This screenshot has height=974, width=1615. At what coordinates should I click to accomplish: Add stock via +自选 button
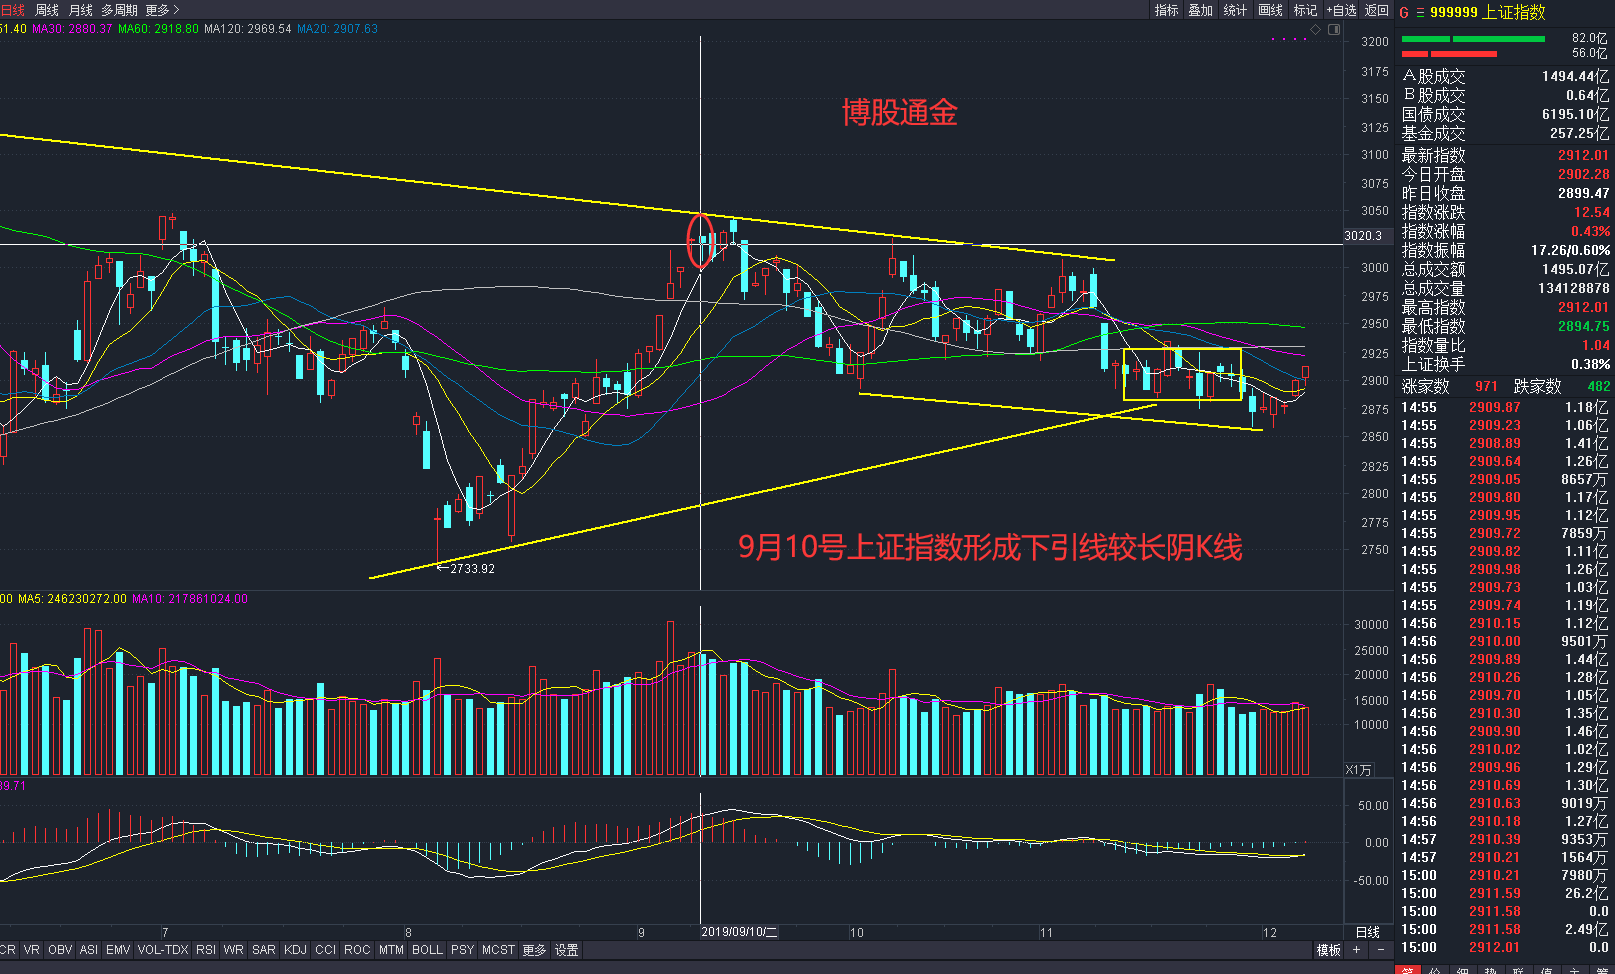point(1342,10)
